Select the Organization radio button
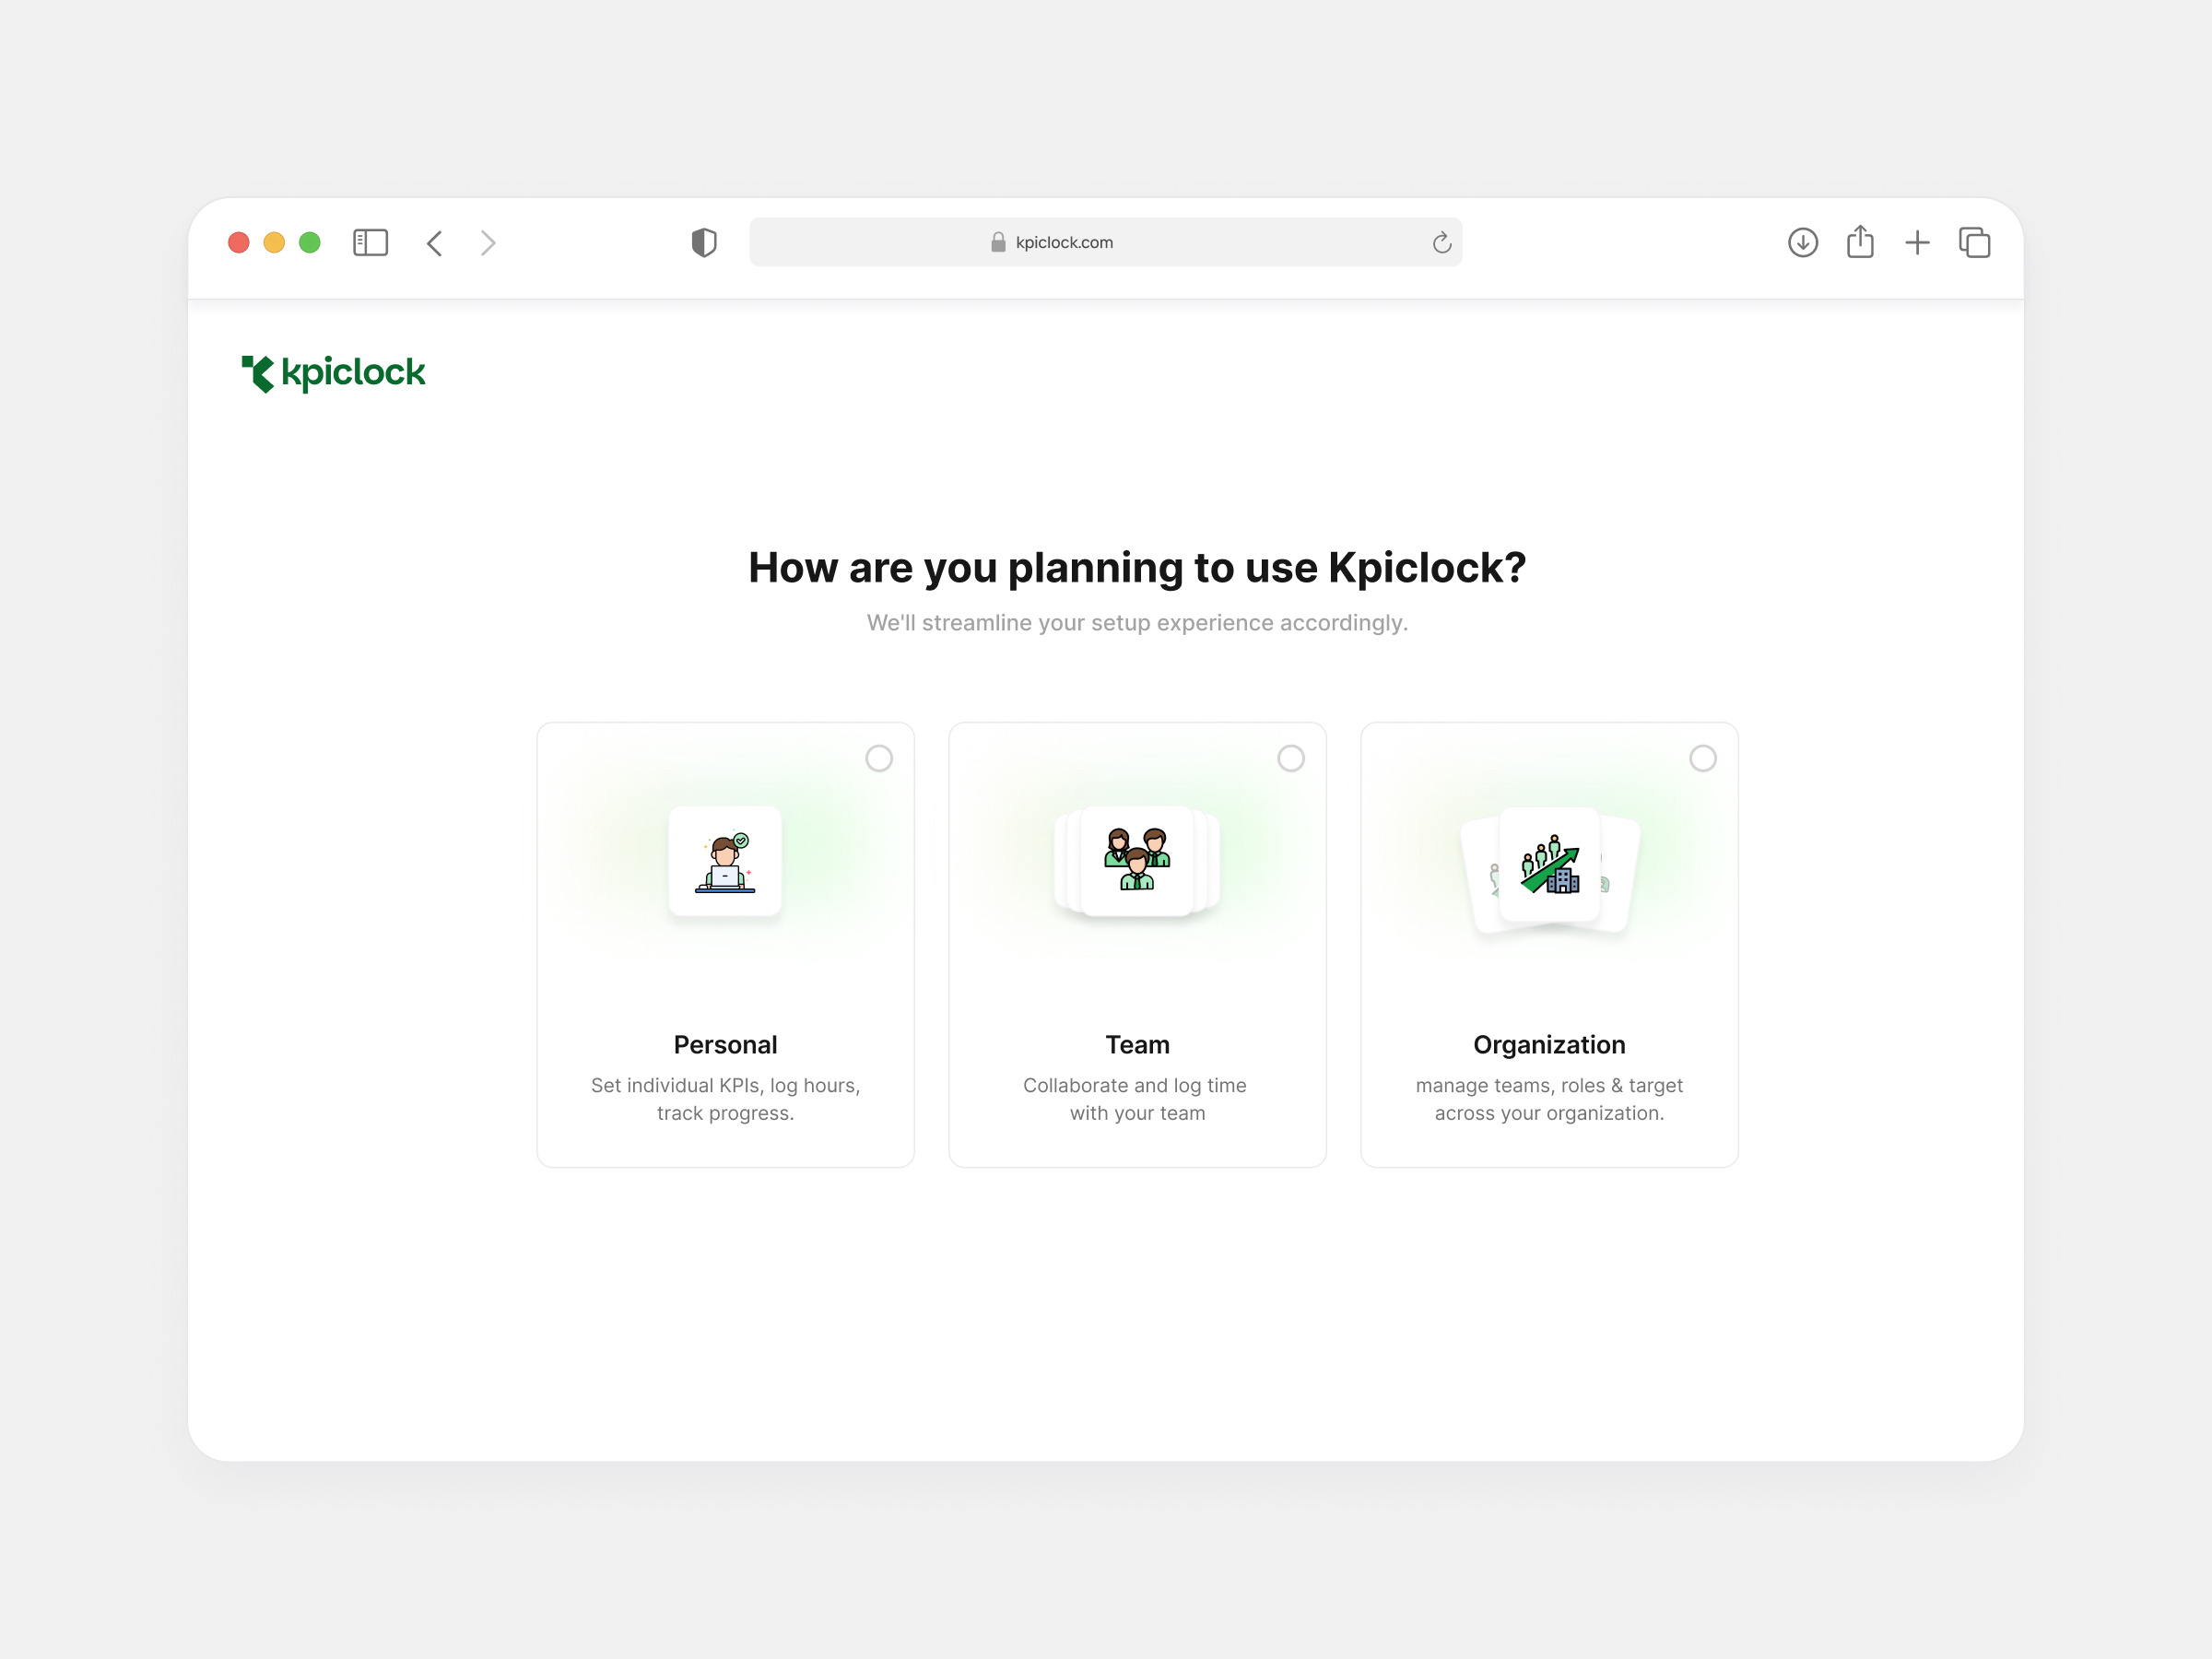This screenshot has height=1659, width=2212. [x=1703, y=759]
